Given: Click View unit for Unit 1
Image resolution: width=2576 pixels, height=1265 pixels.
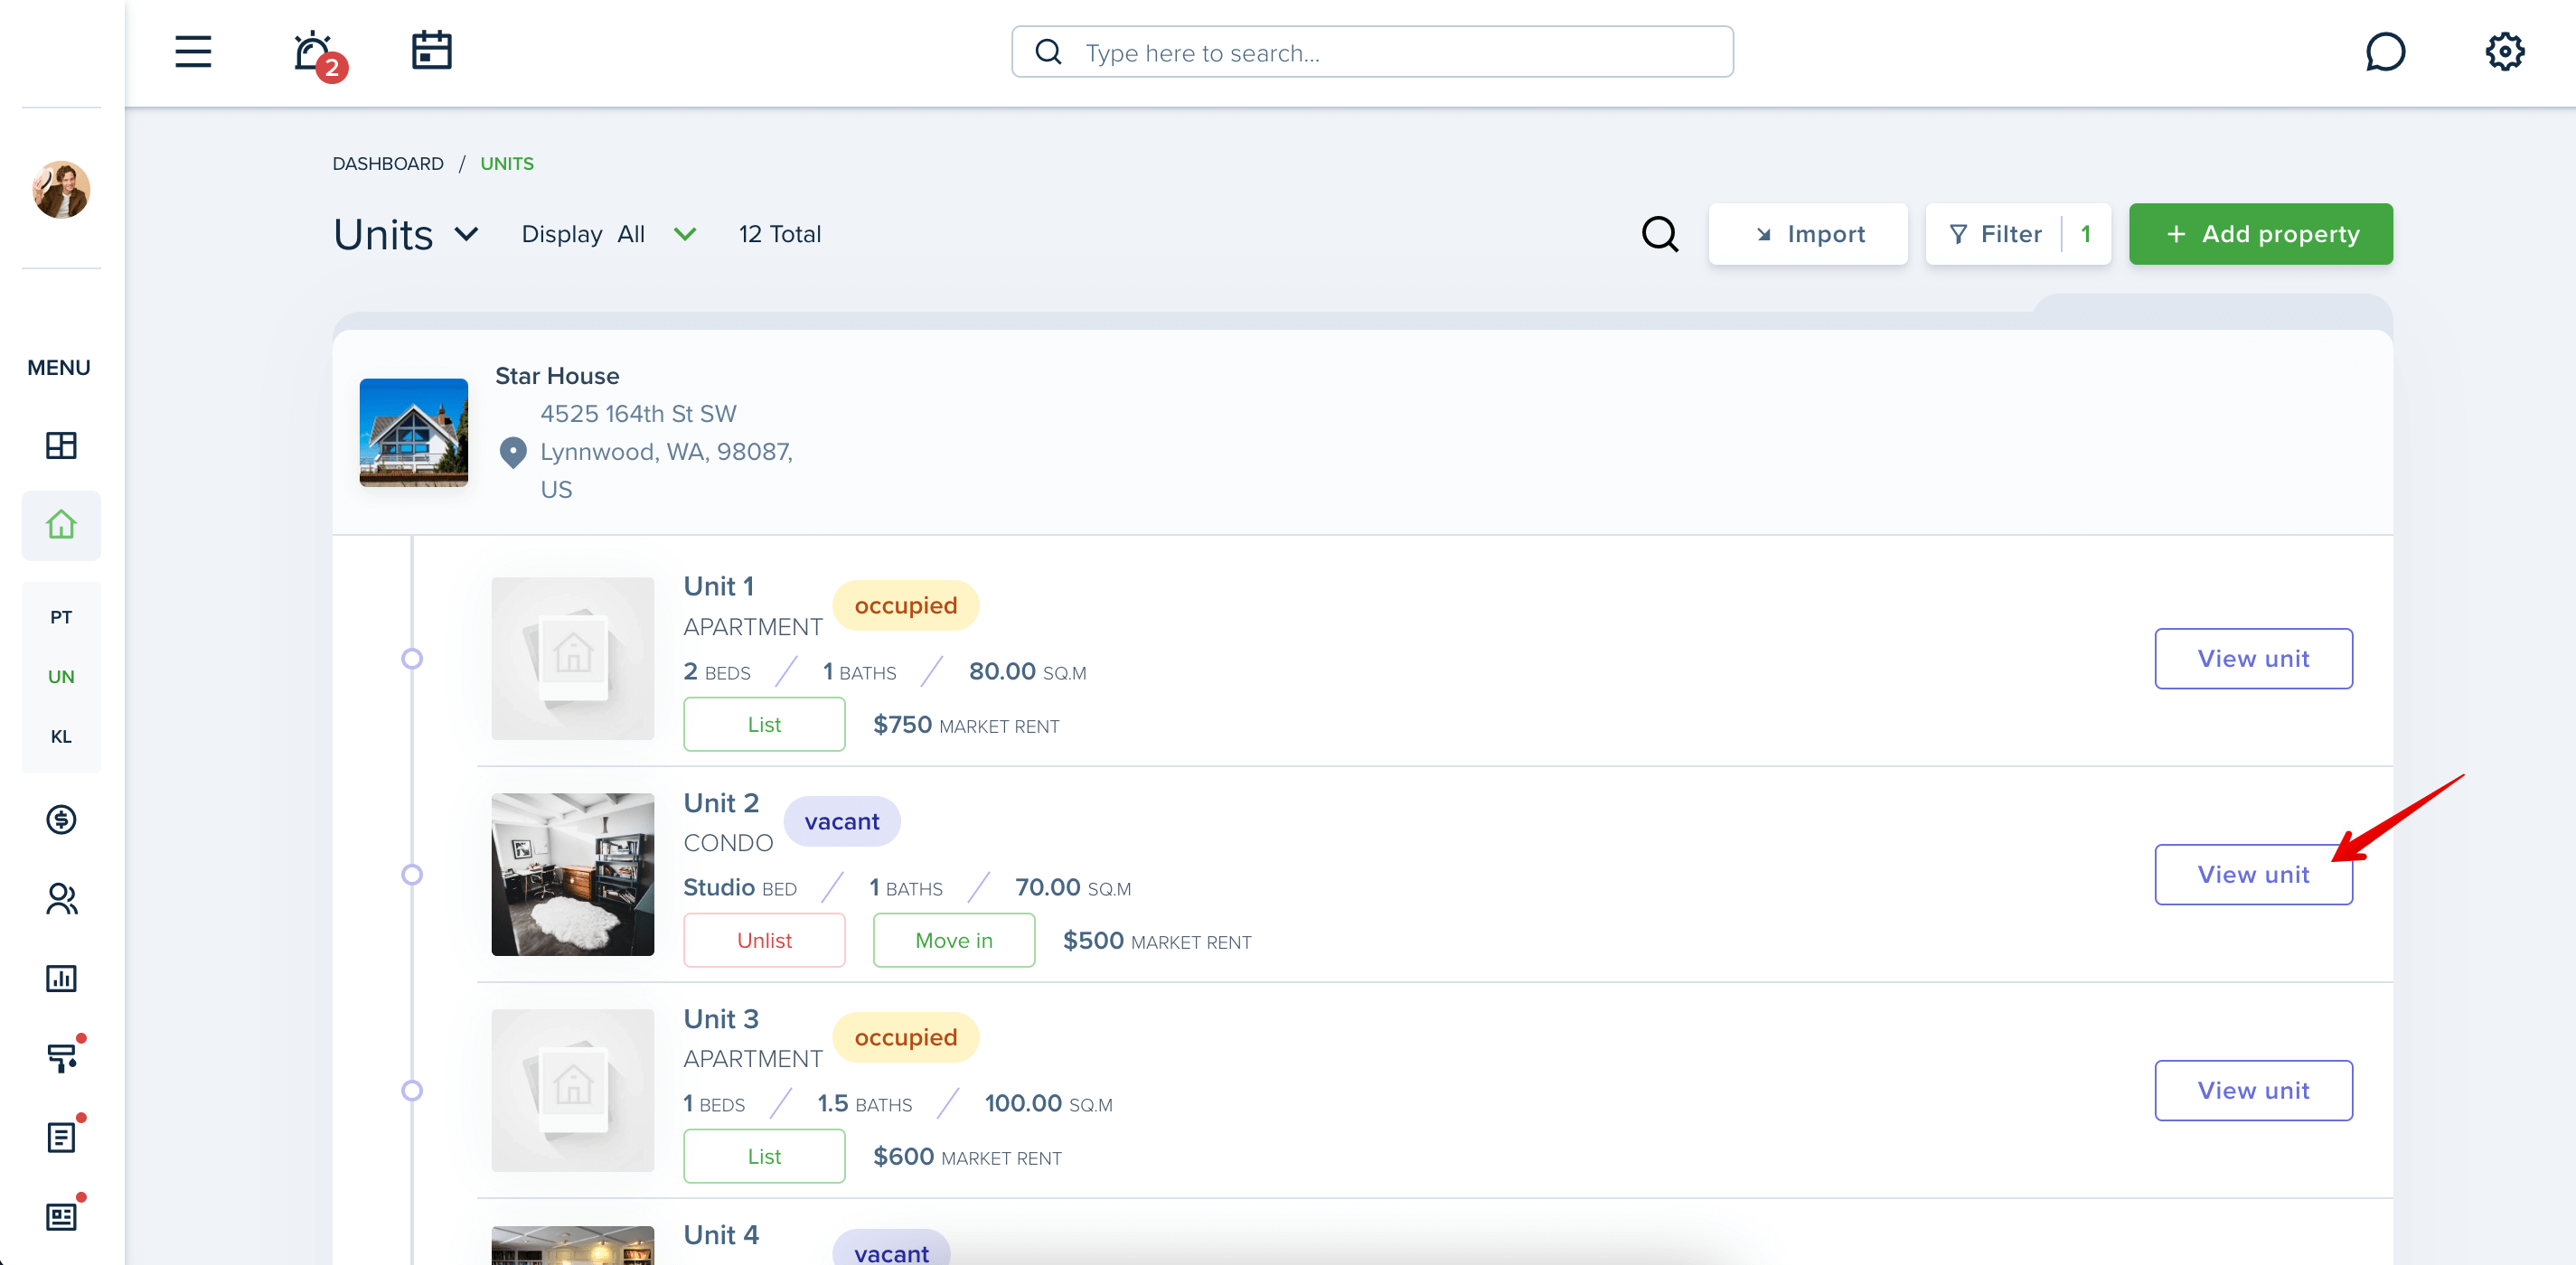Looking at the screenshot, I should (2253, 659).
